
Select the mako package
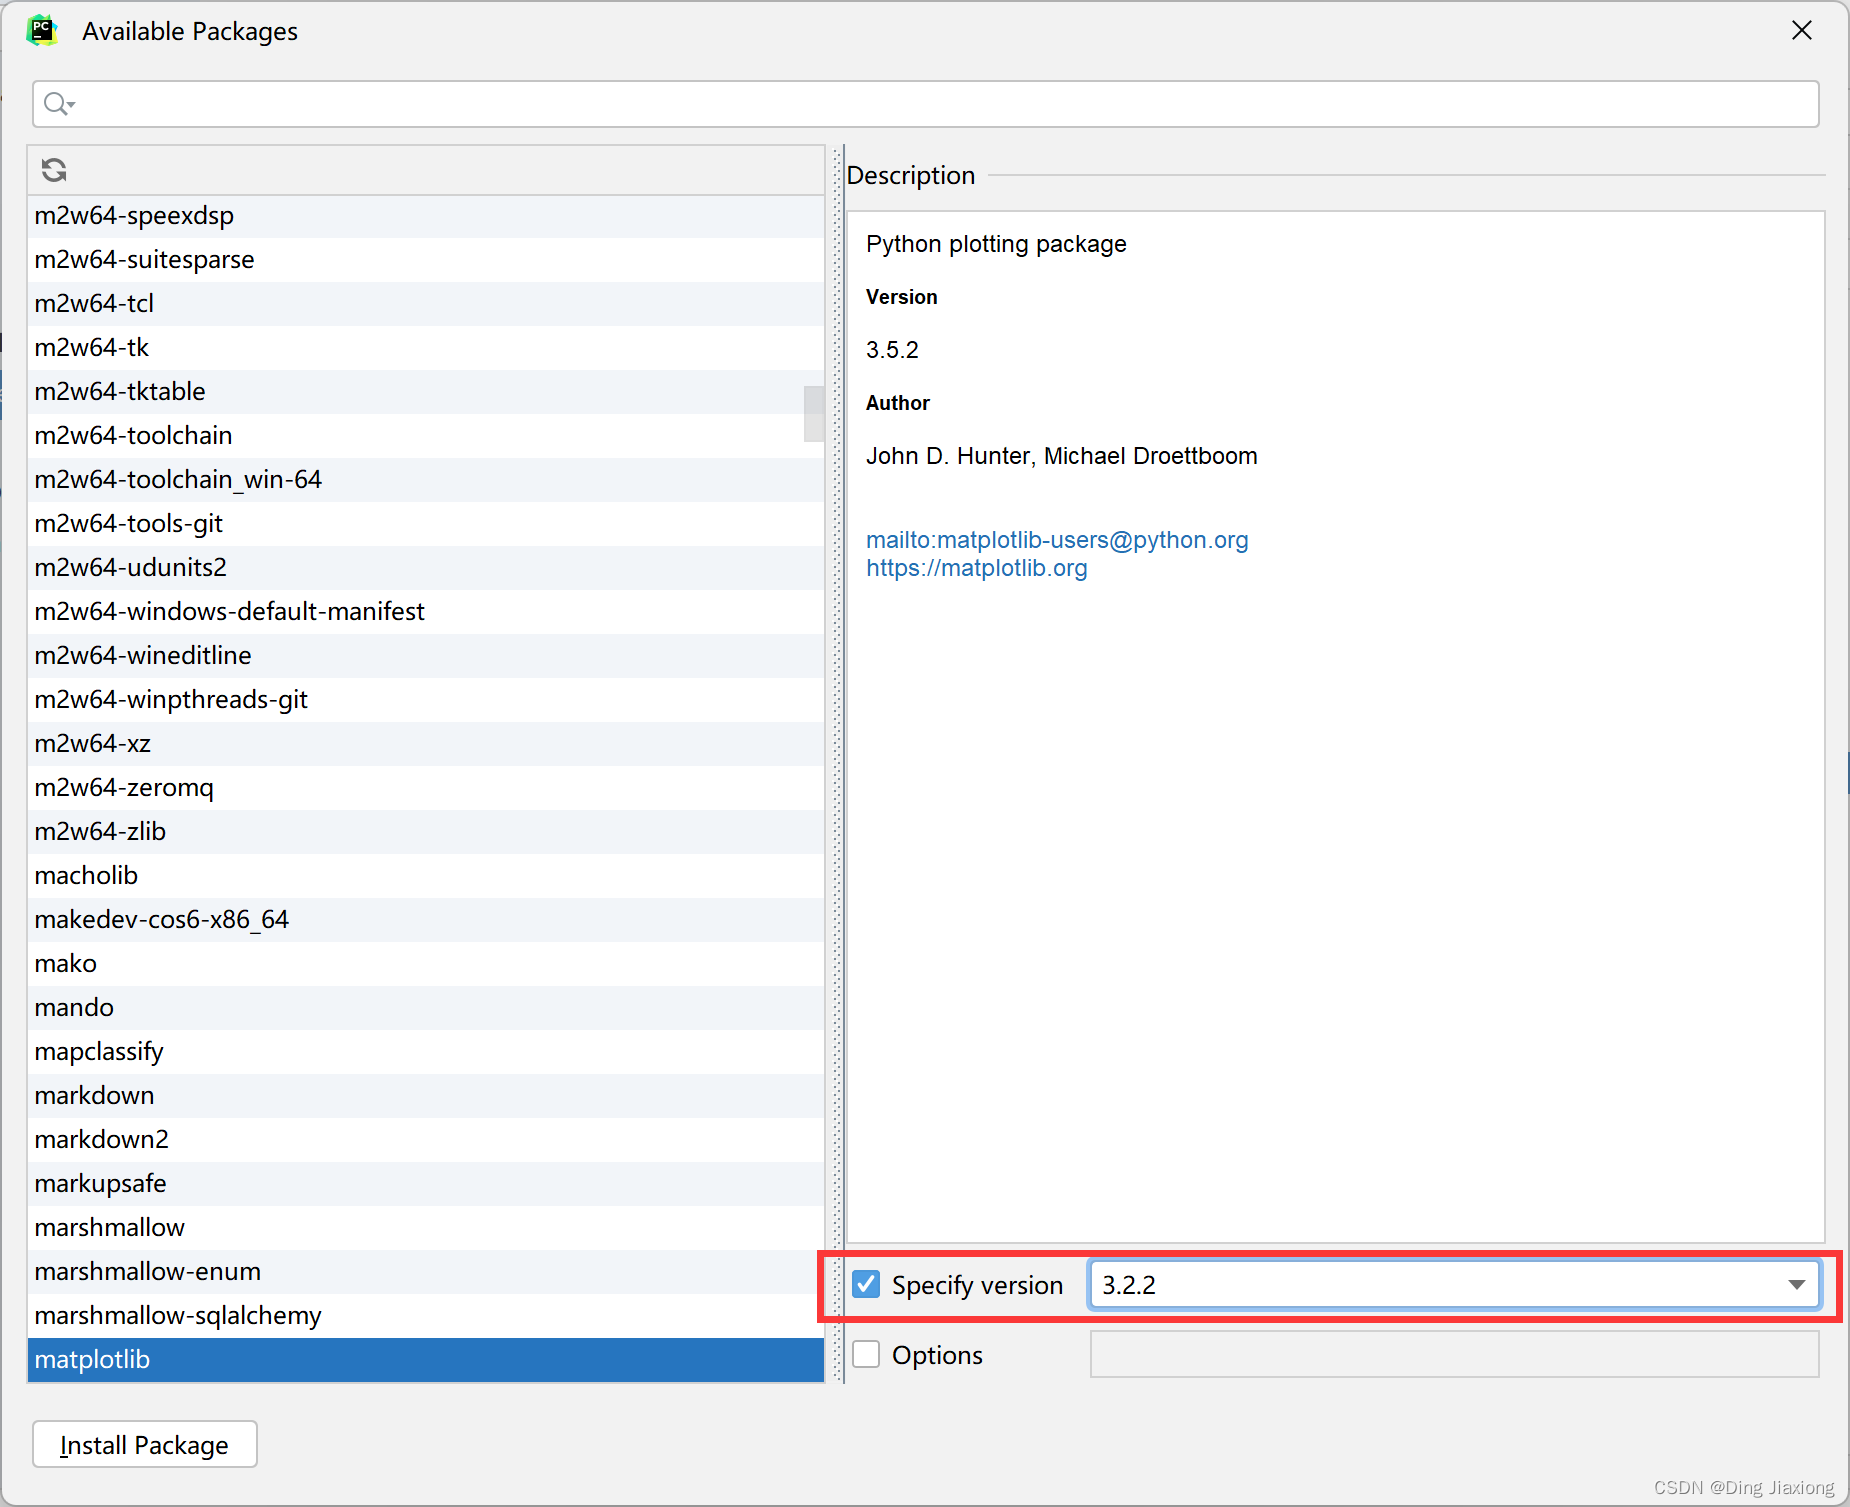tap(426, 964)
